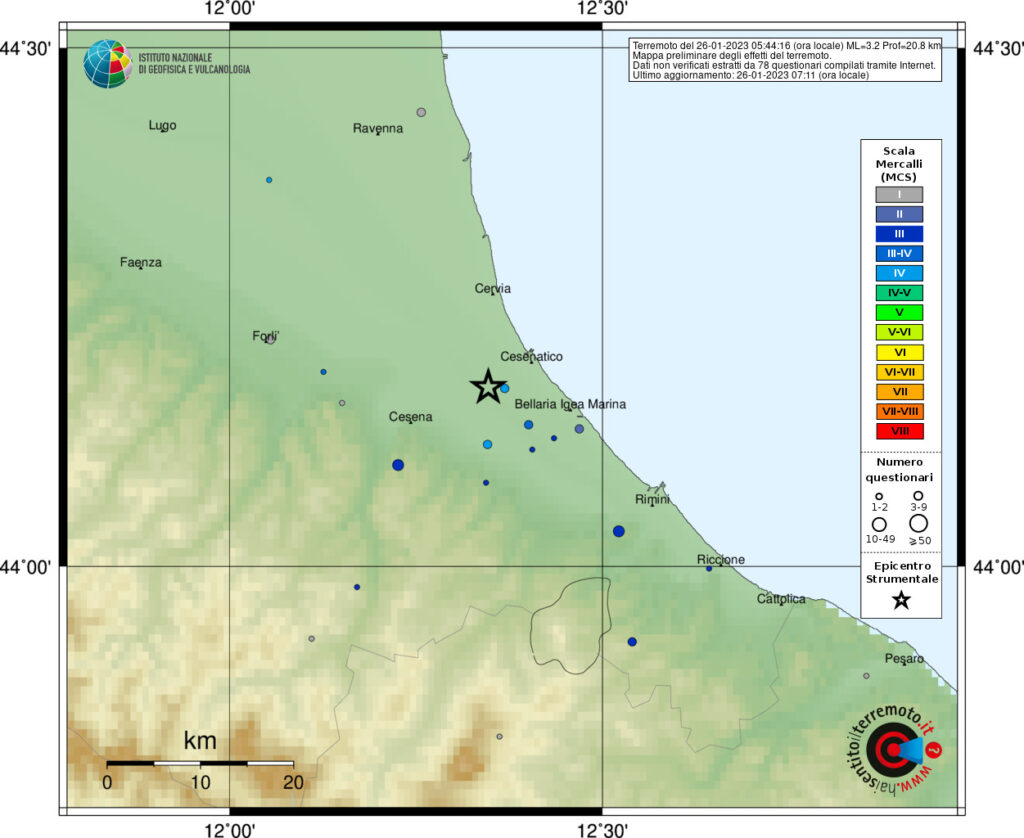Select the grade III swatch in the legend

pyautogui.click(x=899, y=234)
